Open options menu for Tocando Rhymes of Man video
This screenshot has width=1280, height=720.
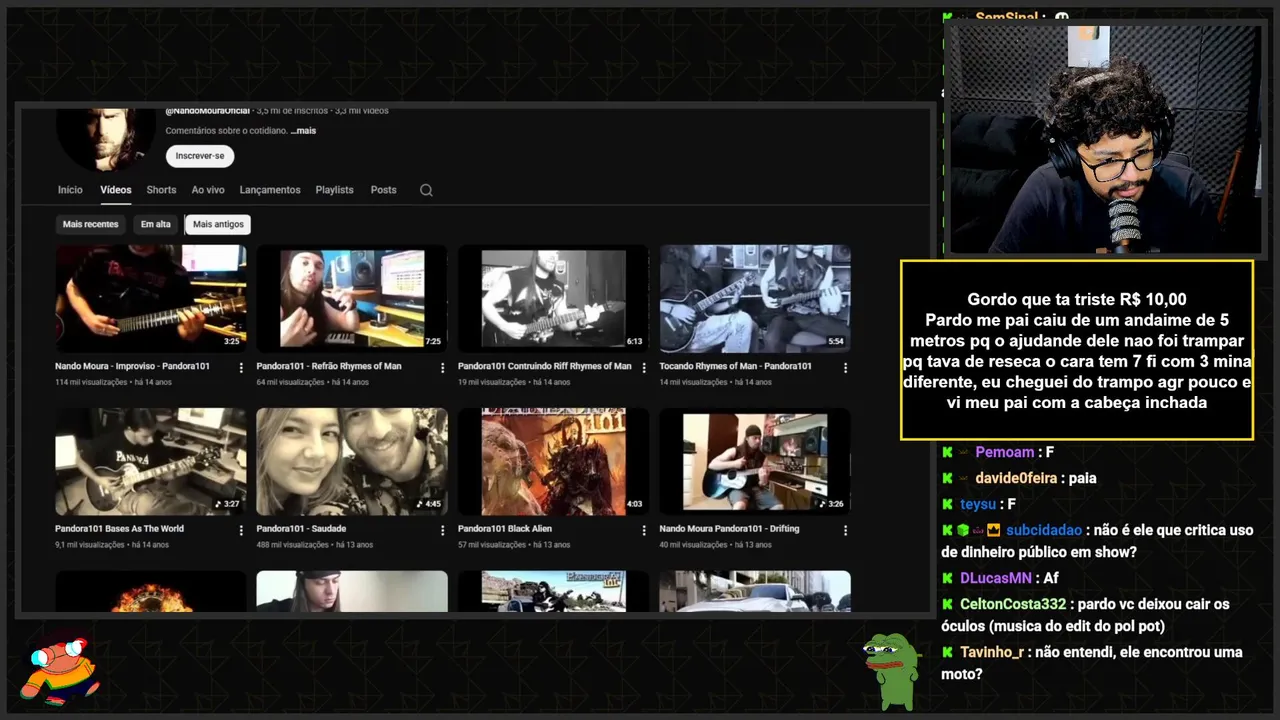pyautogui.click(x=846, y=368)
